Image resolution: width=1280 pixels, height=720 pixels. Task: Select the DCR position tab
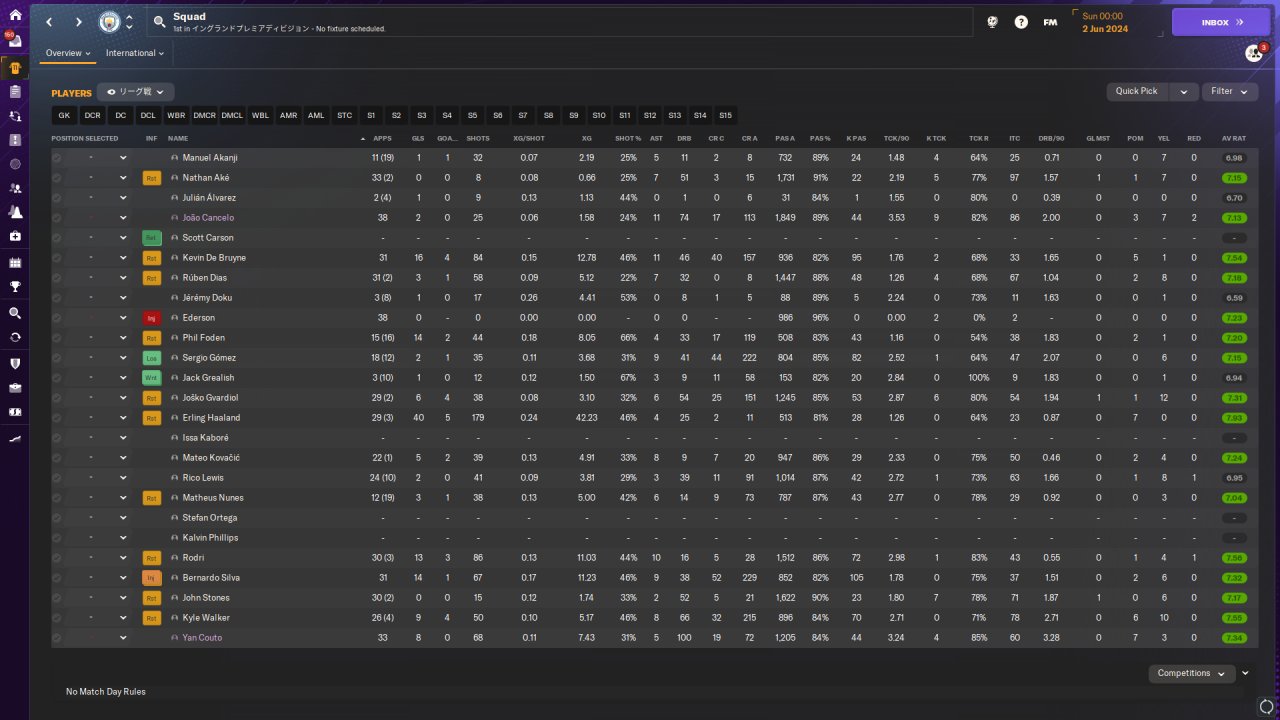[92, 116]
